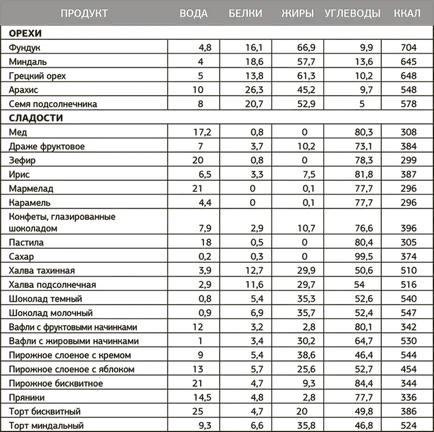434x432 pixels.
Task: Select the УГЛЕВОДЫ column header
Action: point(352,13)
